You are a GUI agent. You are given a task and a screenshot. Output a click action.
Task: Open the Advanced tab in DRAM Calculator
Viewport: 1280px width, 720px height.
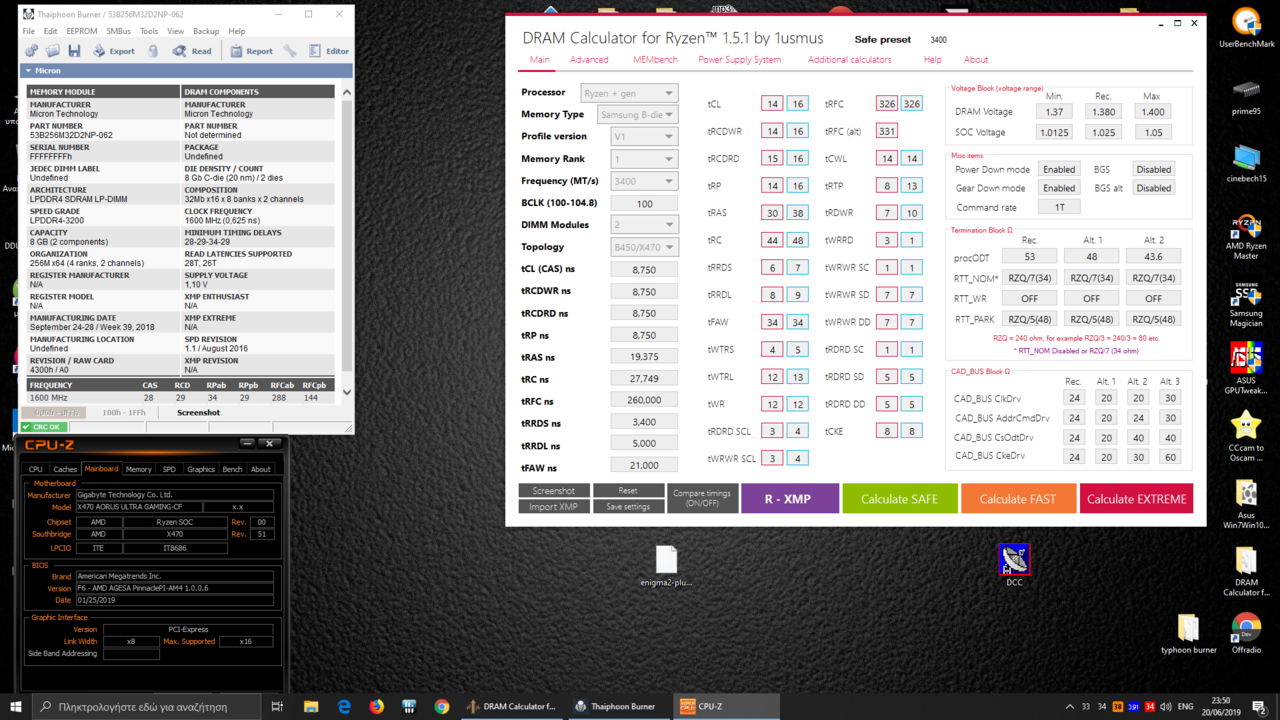coord(589,60)
